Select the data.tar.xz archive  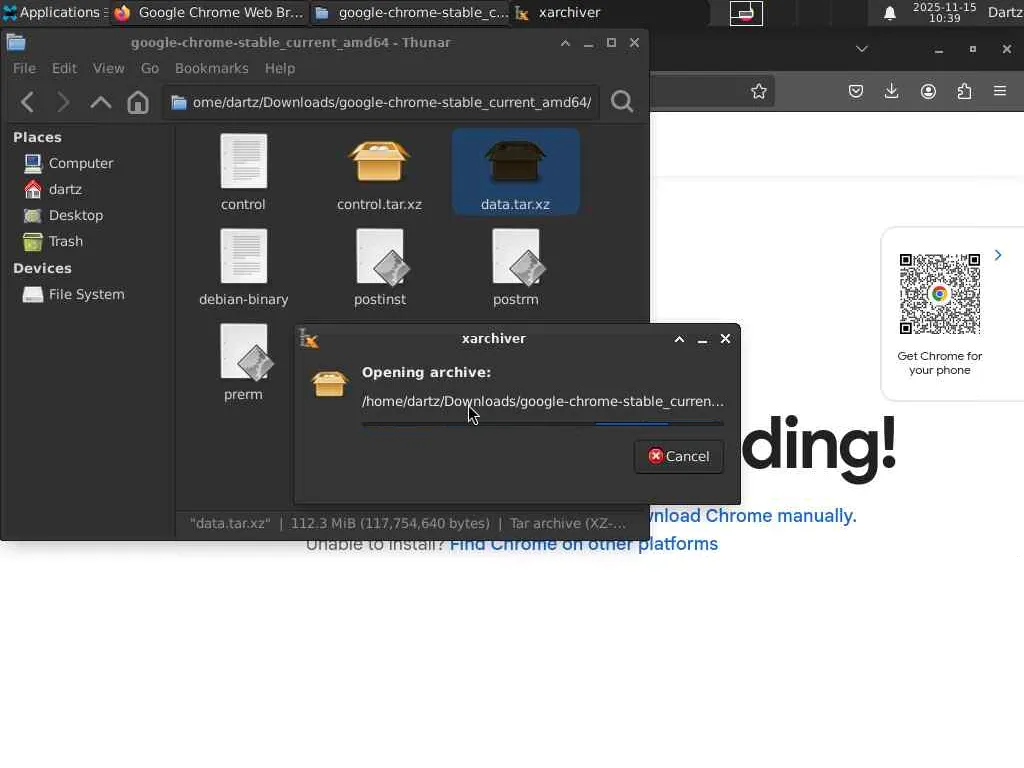pyautogui.click(x=515, y=172)
